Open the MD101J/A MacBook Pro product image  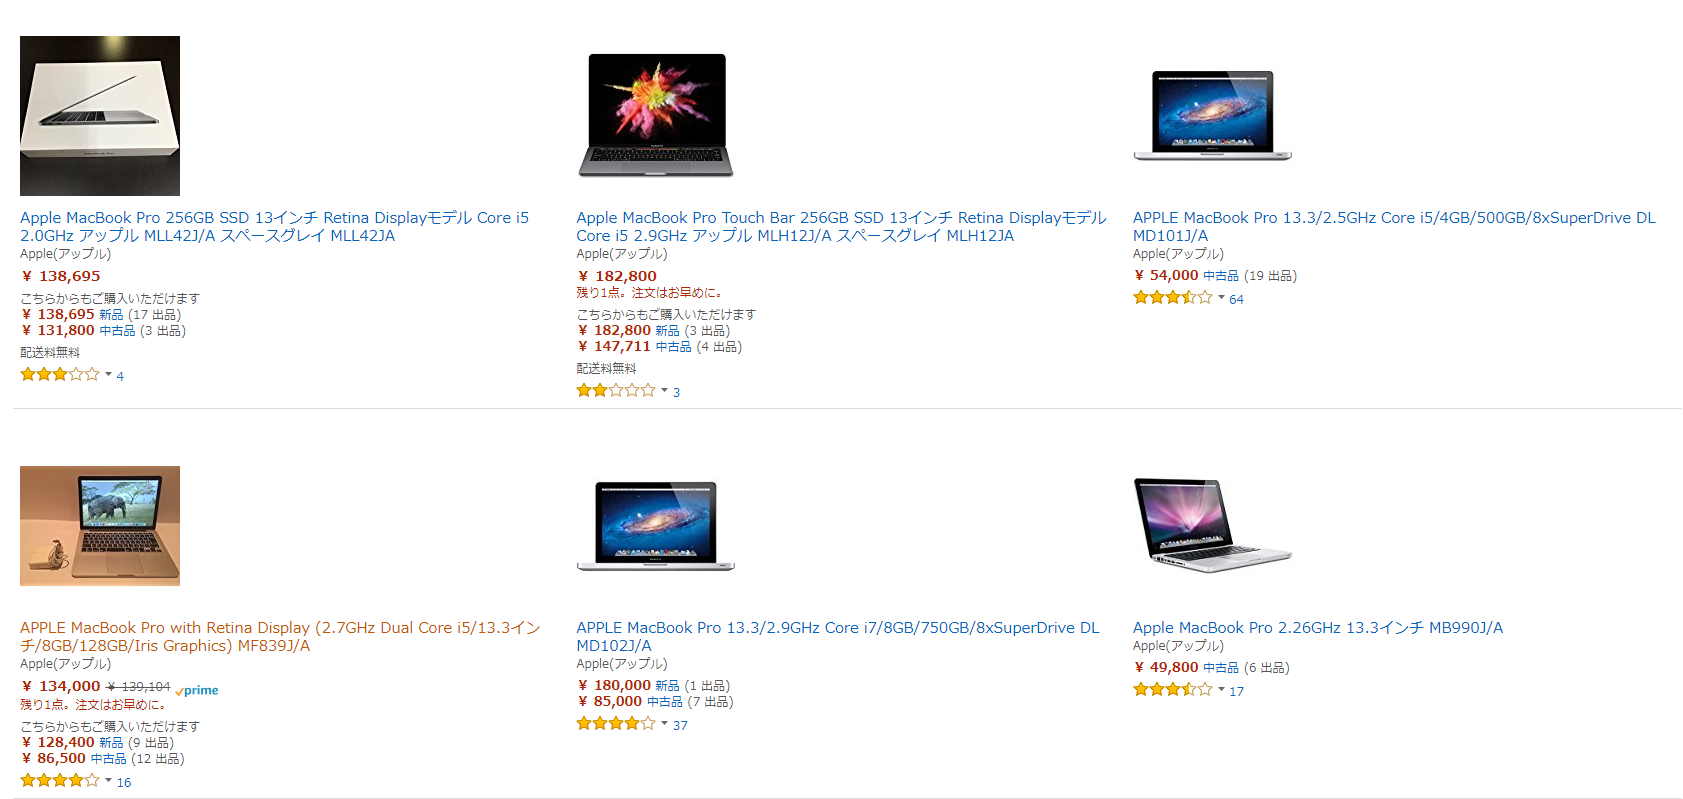pos(1213,116)
